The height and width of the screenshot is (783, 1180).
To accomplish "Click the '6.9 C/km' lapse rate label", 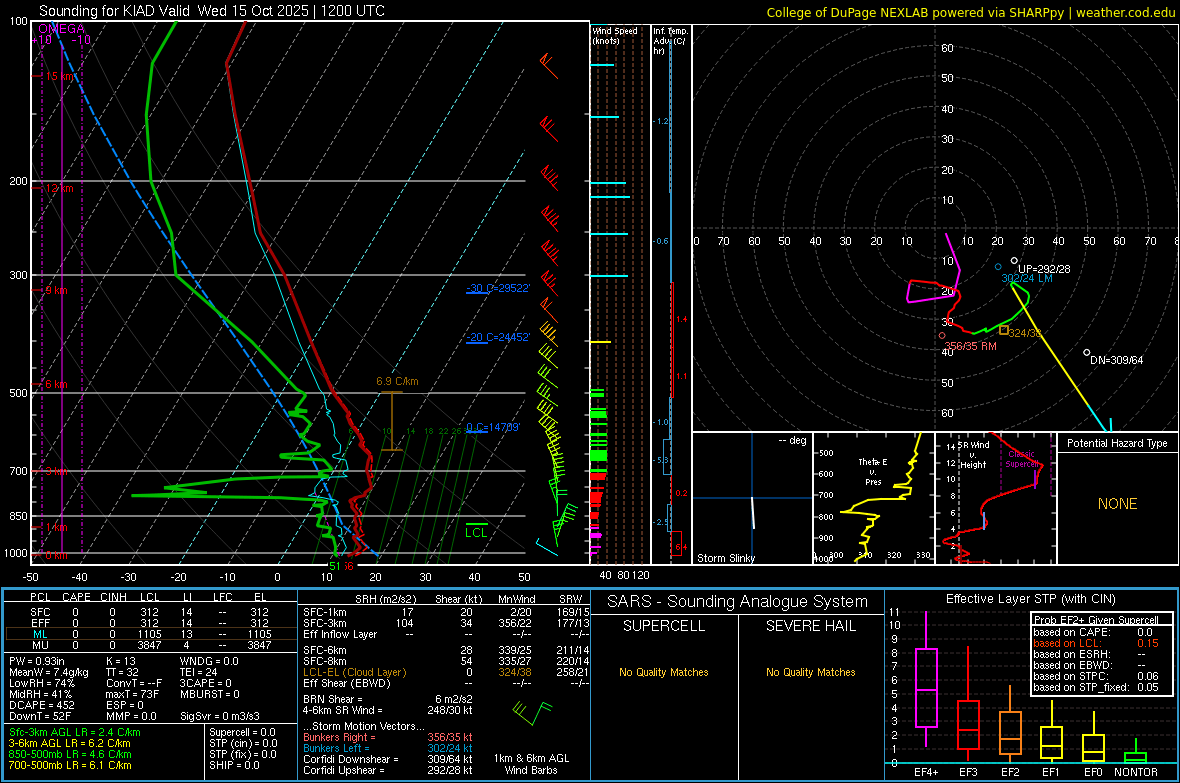I will [x=397, y=381].
